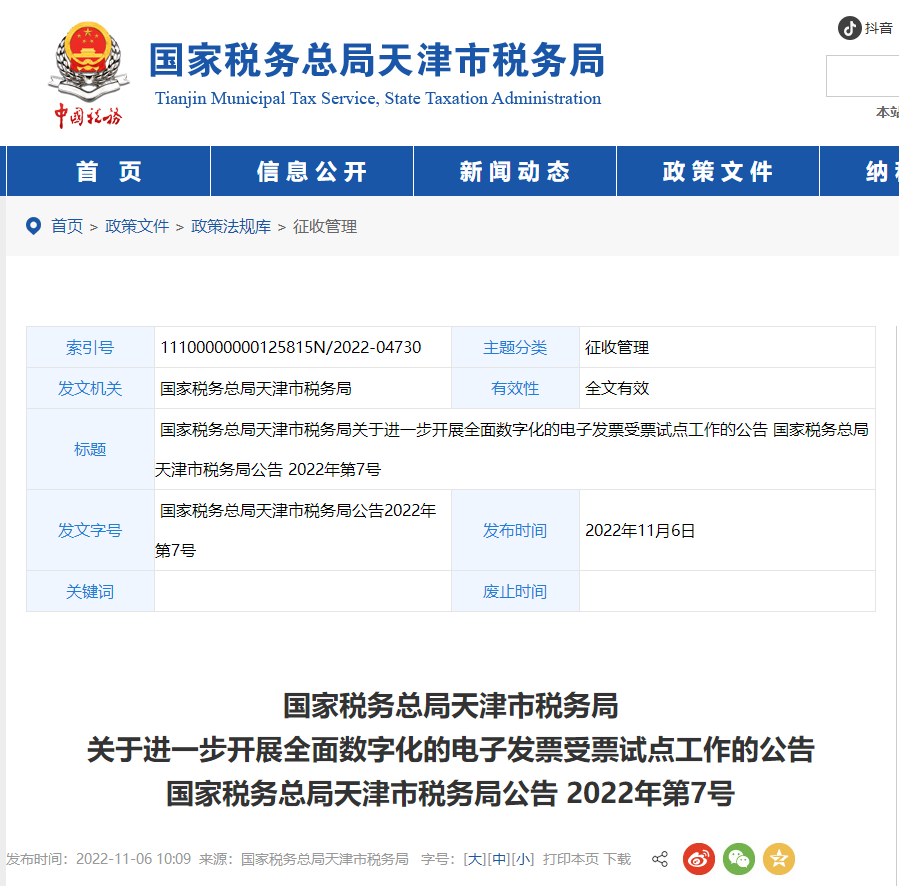Click the China Taxation emblem logo
Screen dimensions: 899x886
[x=88, y=75]
